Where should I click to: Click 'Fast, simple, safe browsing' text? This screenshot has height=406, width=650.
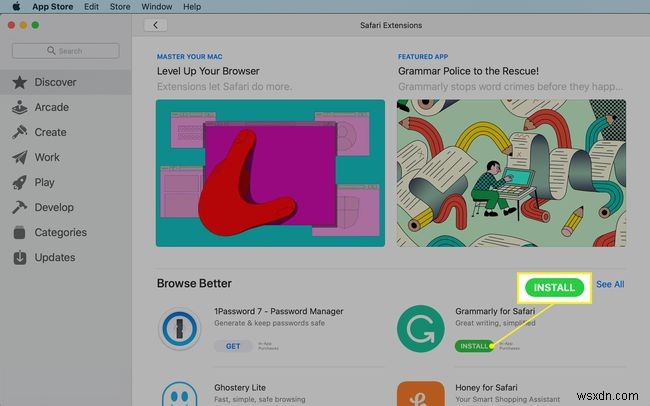click(x=260, y=399)
